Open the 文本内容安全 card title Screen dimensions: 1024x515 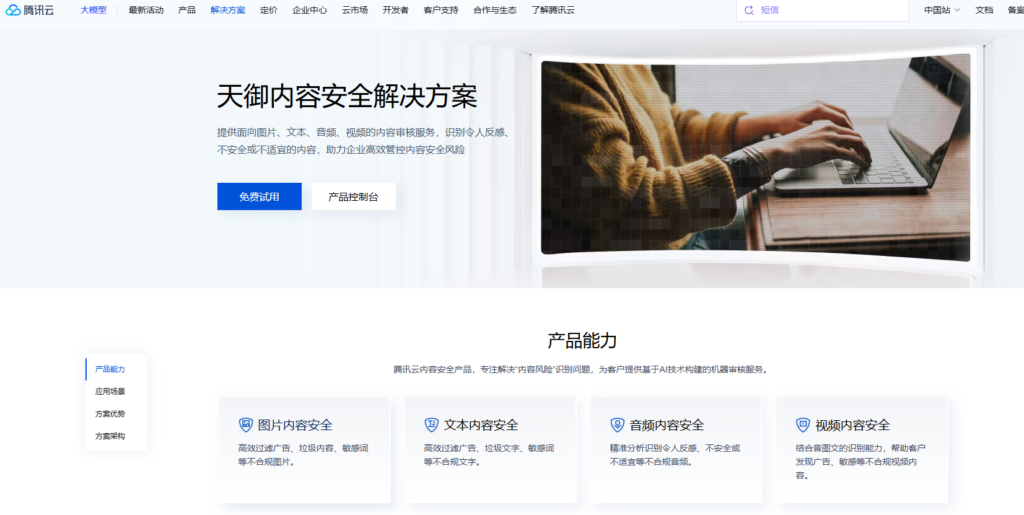[481, 425]
